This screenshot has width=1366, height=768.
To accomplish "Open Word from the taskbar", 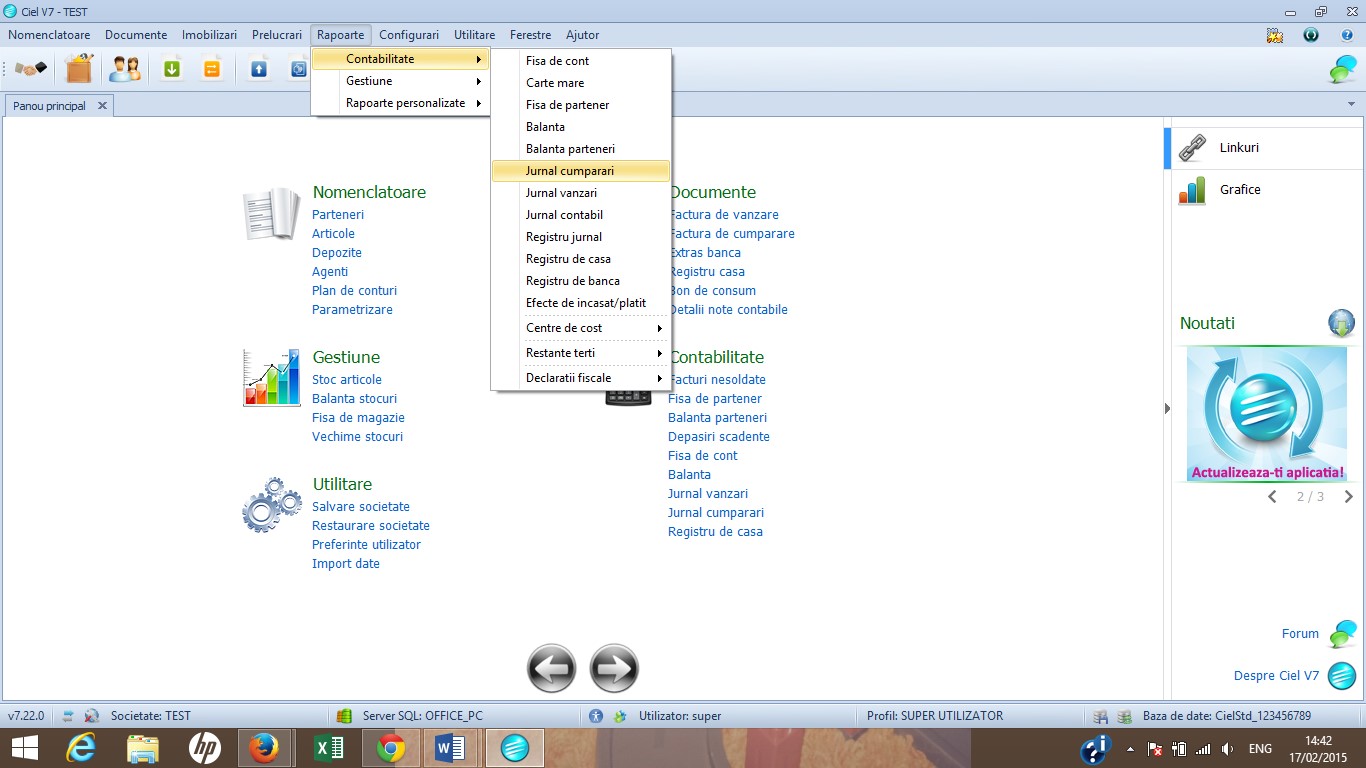I will point(450,748).
